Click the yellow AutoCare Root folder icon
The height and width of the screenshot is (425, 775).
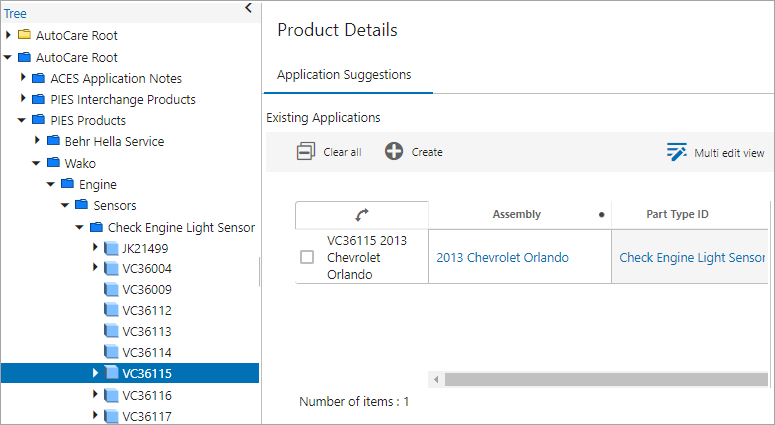coord(25,35)
